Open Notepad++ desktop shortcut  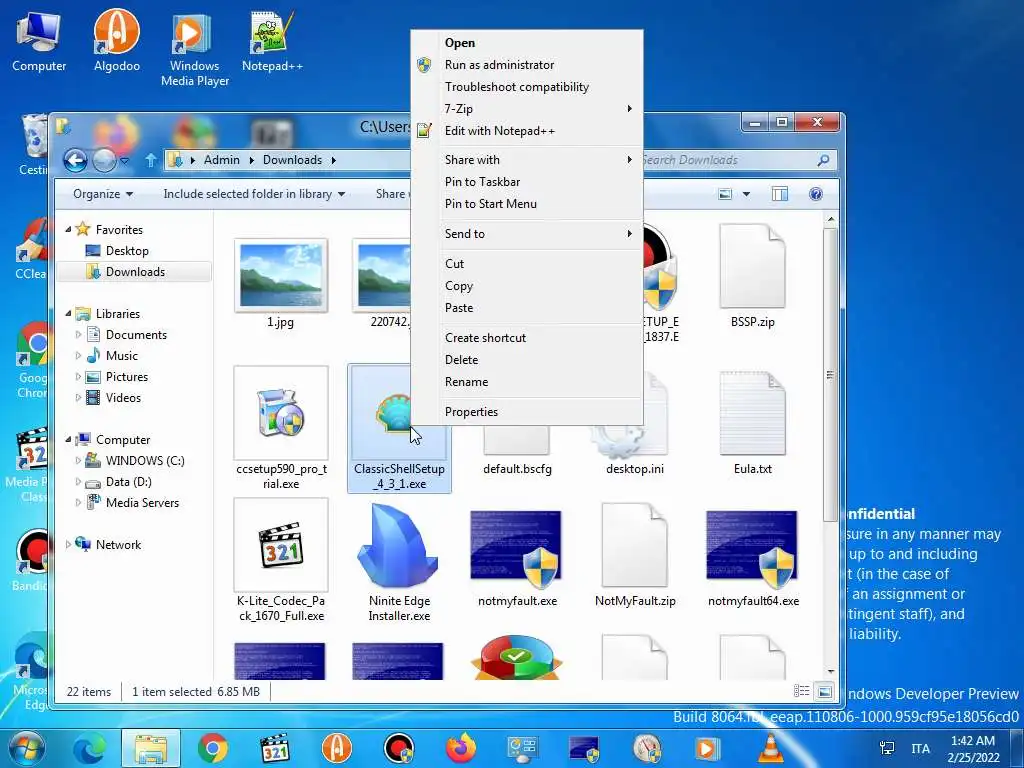coord(272,41)
